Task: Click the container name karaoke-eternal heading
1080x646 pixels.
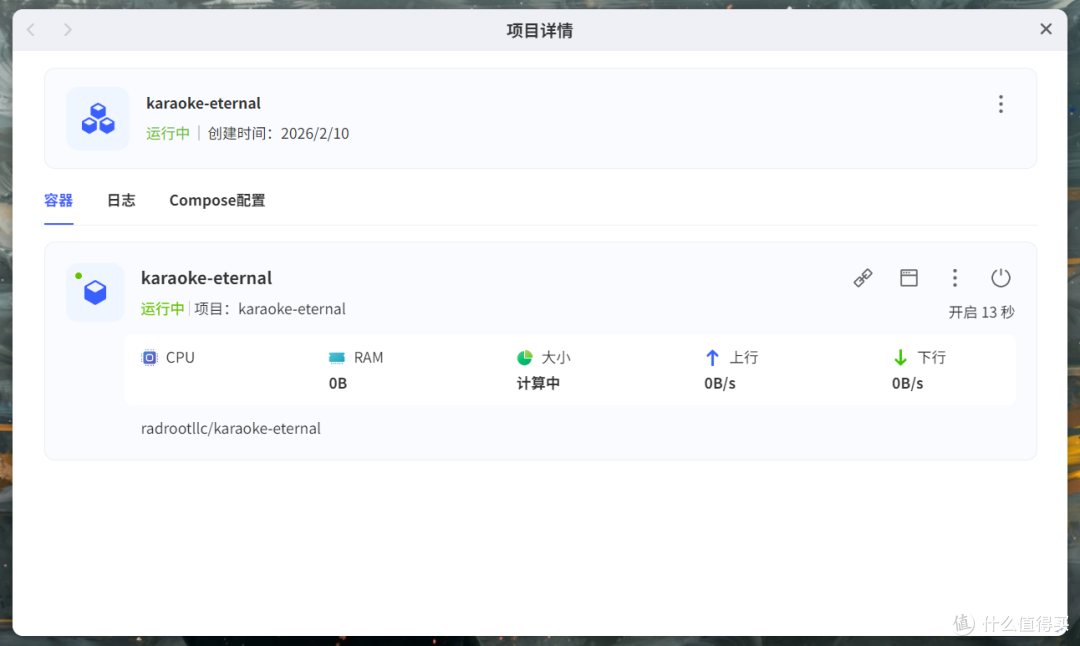Action: (x=207, y=278)
